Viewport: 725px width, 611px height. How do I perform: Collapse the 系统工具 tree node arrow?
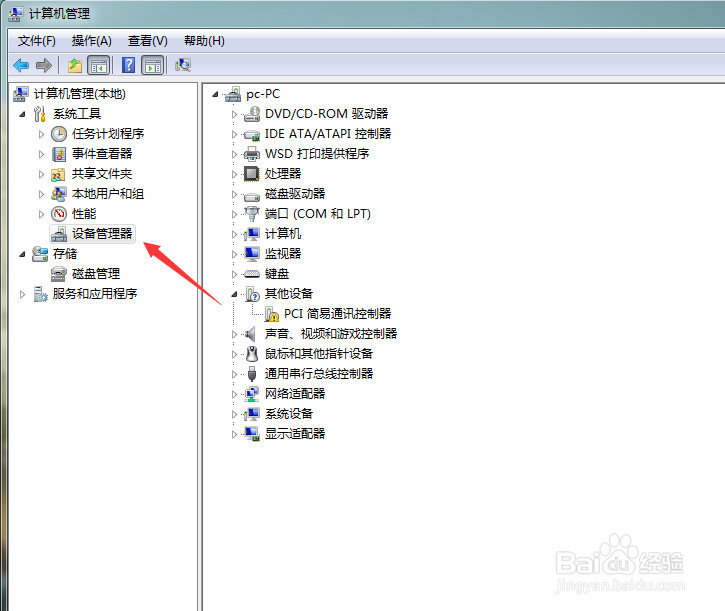(x=23, y=114)
